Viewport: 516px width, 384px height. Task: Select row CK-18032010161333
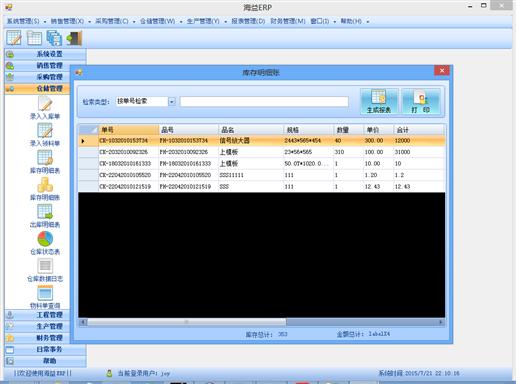(262, 164)
